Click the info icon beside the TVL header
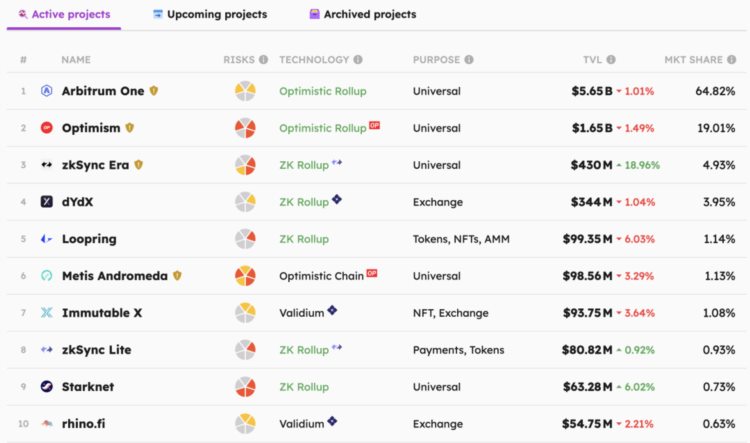The image size is (750, 443). click(611, 60)
